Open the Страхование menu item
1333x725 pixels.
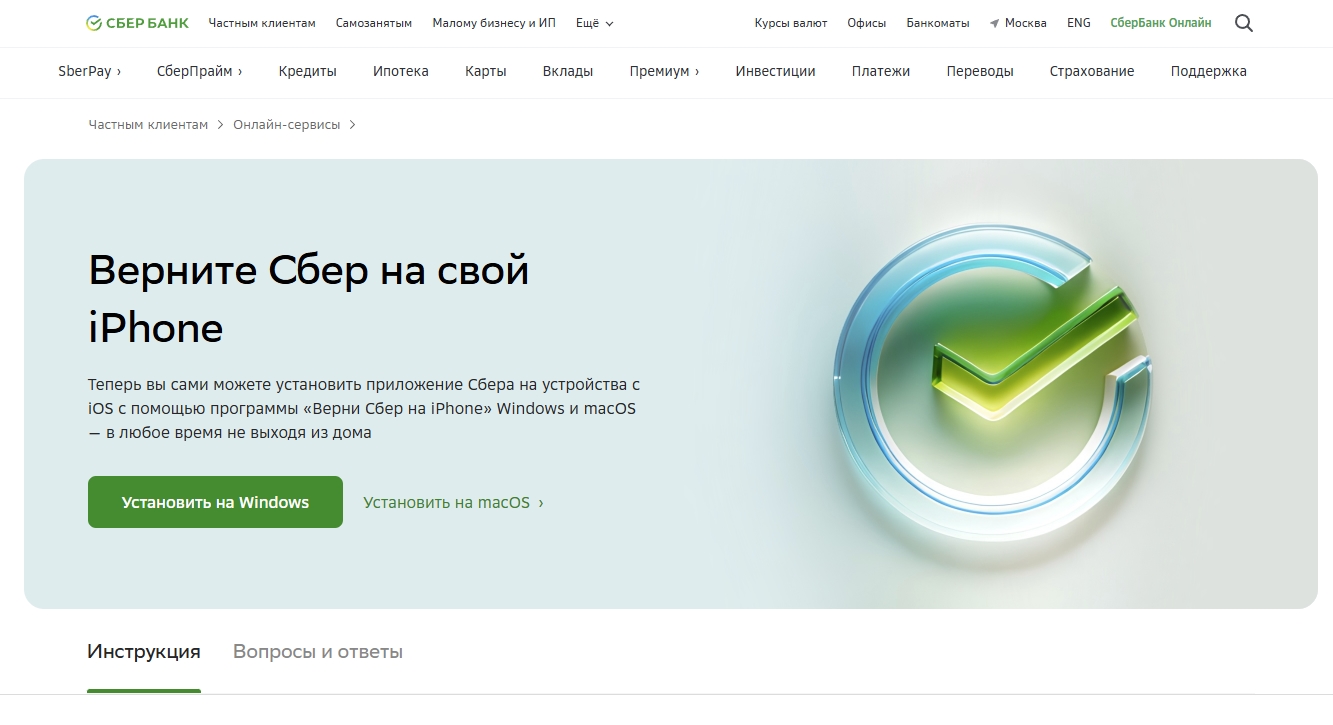pyautogui.click(x=1092, y=71)
